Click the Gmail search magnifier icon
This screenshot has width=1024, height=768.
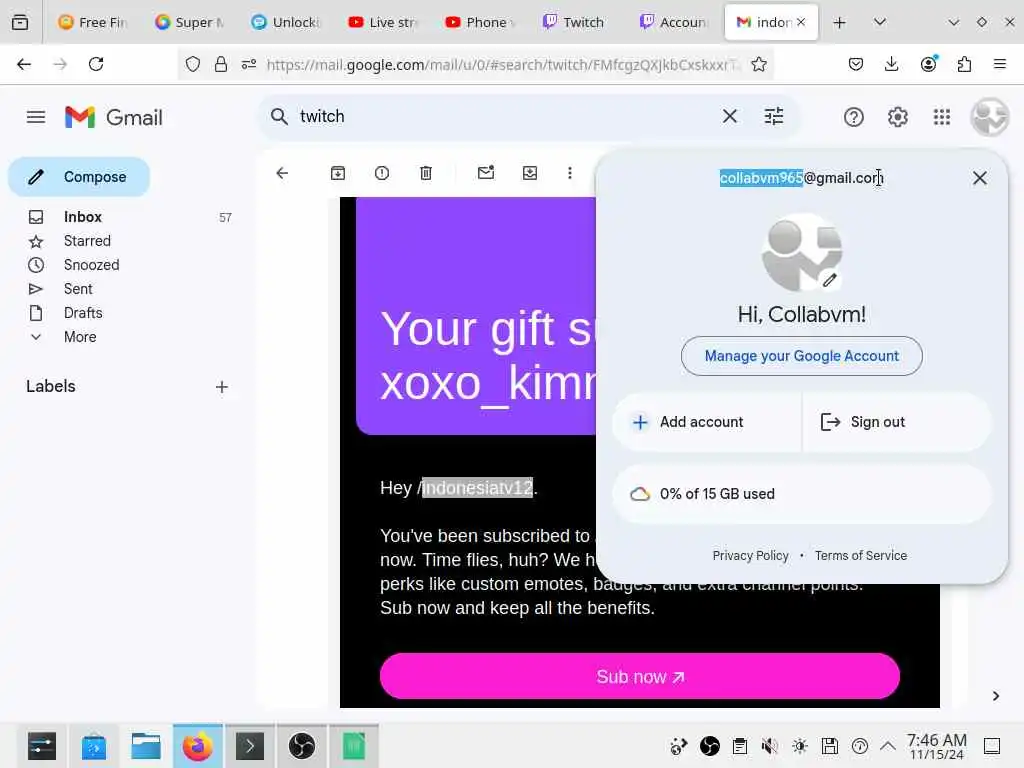pyautogui.click(x=279, y=116)
